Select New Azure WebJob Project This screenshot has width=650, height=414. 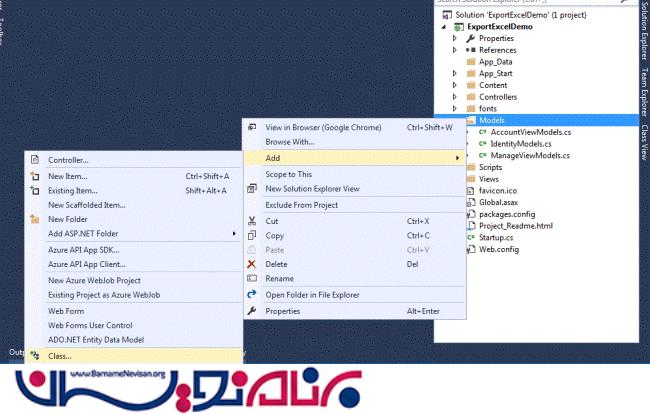[x=133, y=281]
